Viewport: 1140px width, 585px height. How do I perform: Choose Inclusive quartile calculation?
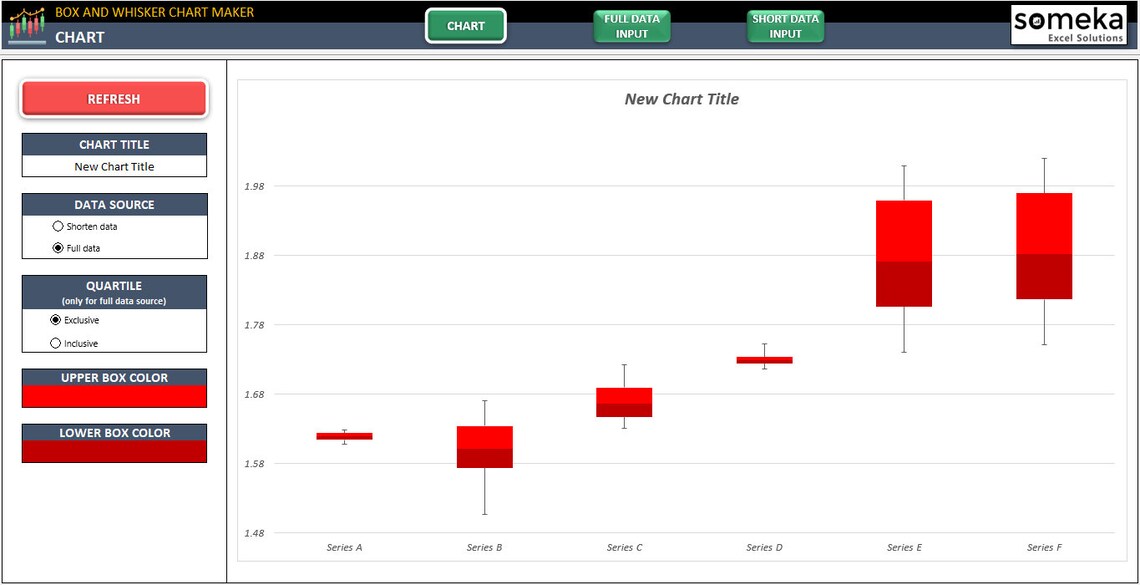pos(58,342)
